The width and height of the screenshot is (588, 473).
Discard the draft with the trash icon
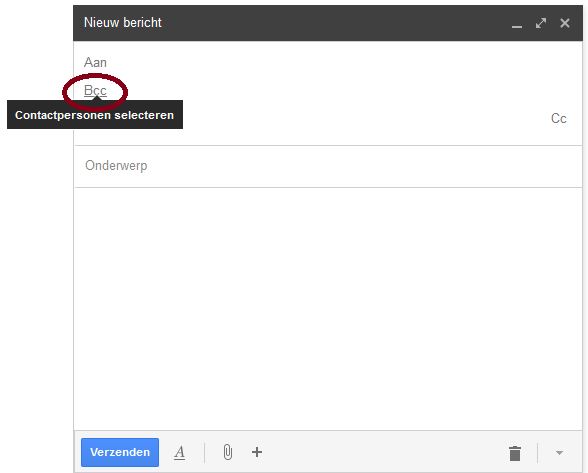(515, 453)
